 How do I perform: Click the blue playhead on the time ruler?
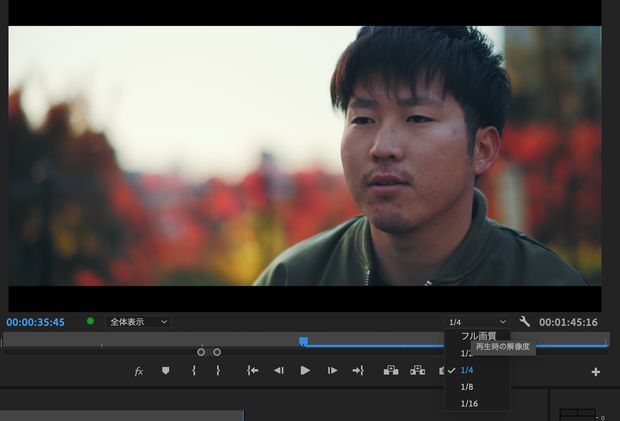click(303, 341)
